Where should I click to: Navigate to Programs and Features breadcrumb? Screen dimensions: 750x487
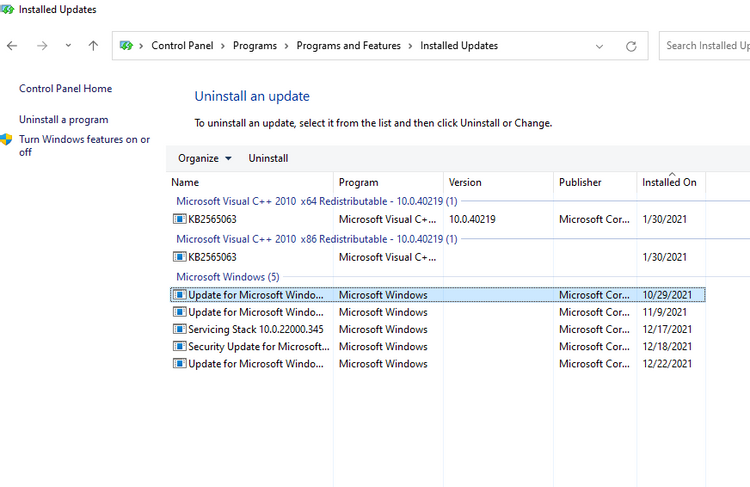(348, 45)
